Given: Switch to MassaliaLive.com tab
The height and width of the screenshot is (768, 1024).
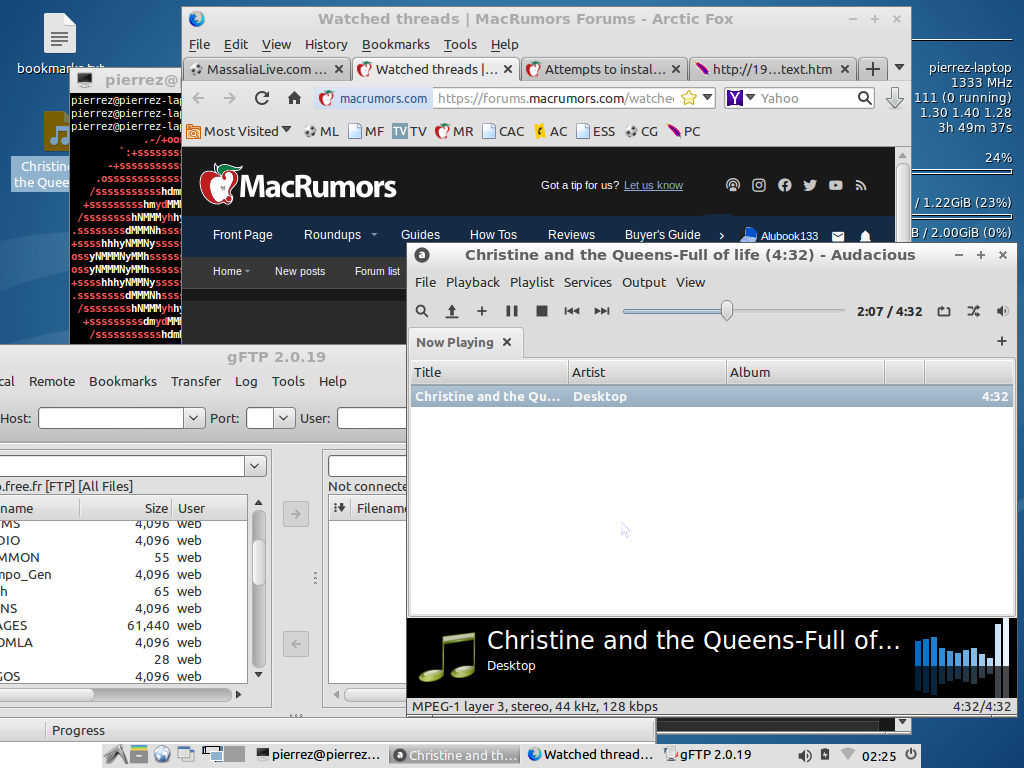Looking at the screenshot, I should click(x=266, y=69).
